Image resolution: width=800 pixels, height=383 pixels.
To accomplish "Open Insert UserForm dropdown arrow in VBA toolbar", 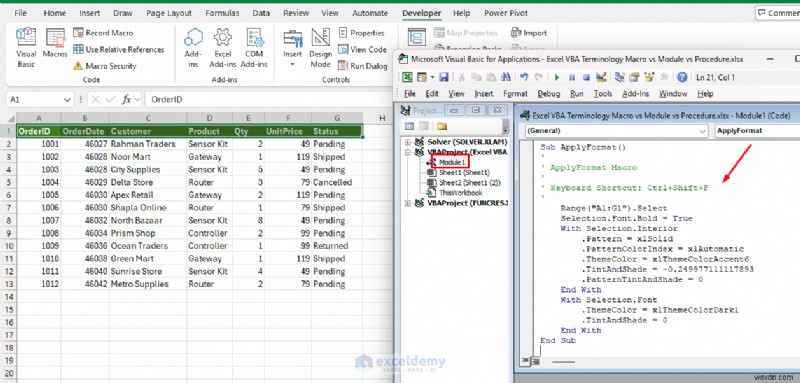I will (432, 78).
